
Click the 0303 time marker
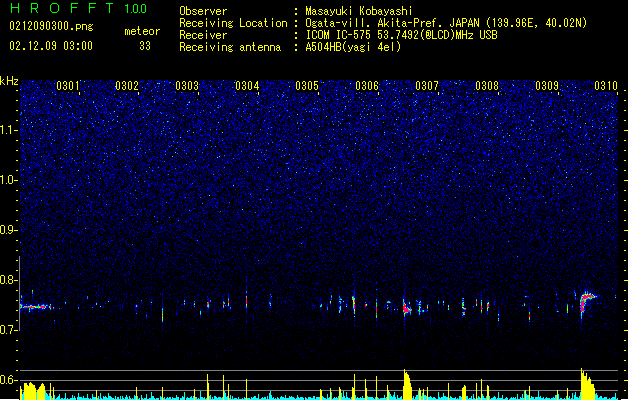pos(187,86)
